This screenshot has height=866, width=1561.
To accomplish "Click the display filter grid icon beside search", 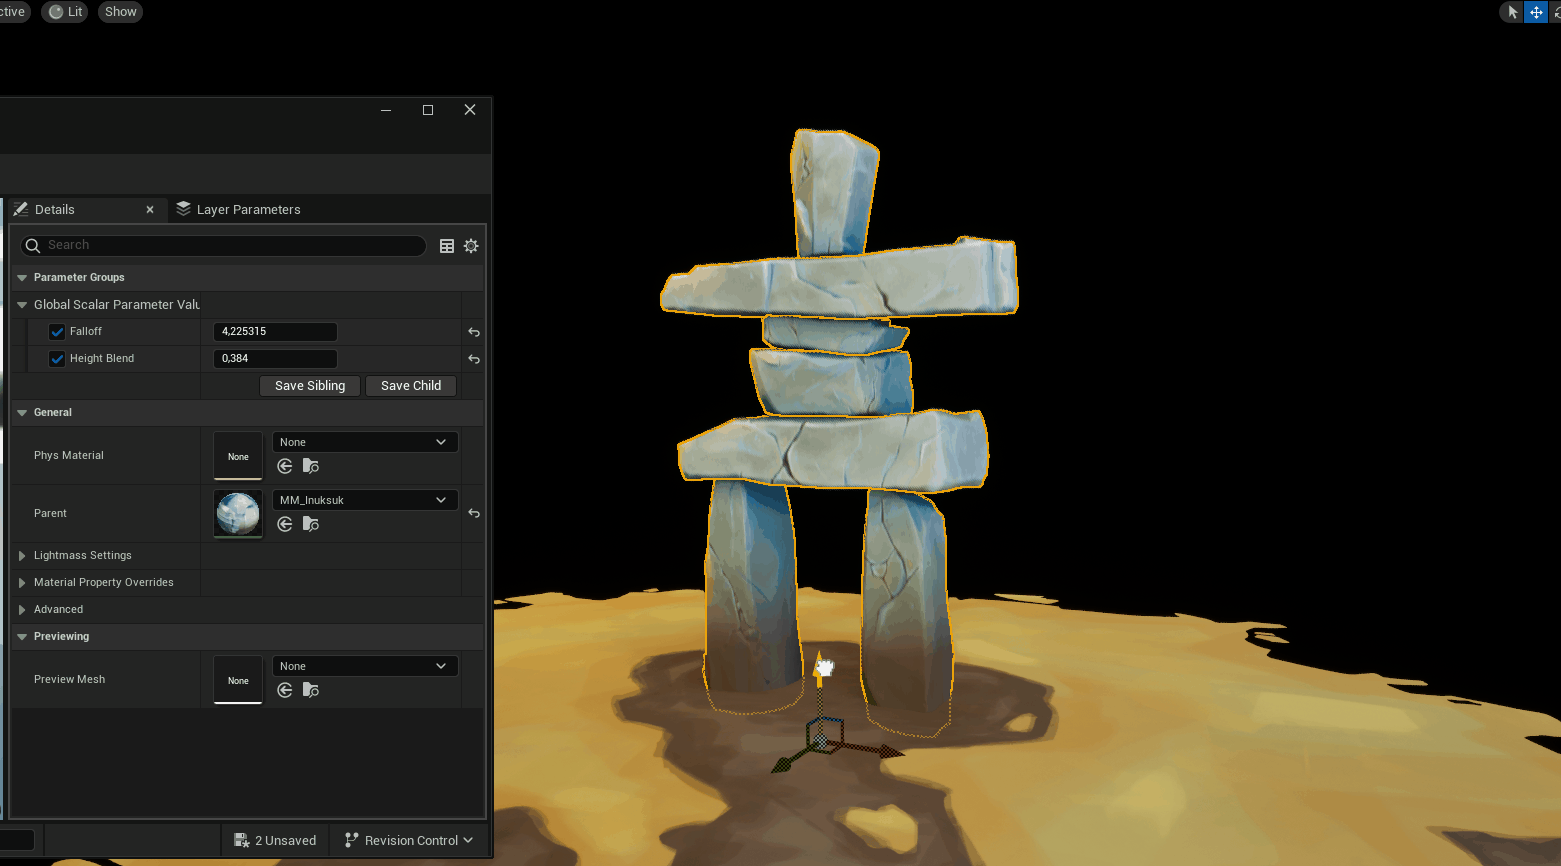I will [x=446, y=245].
